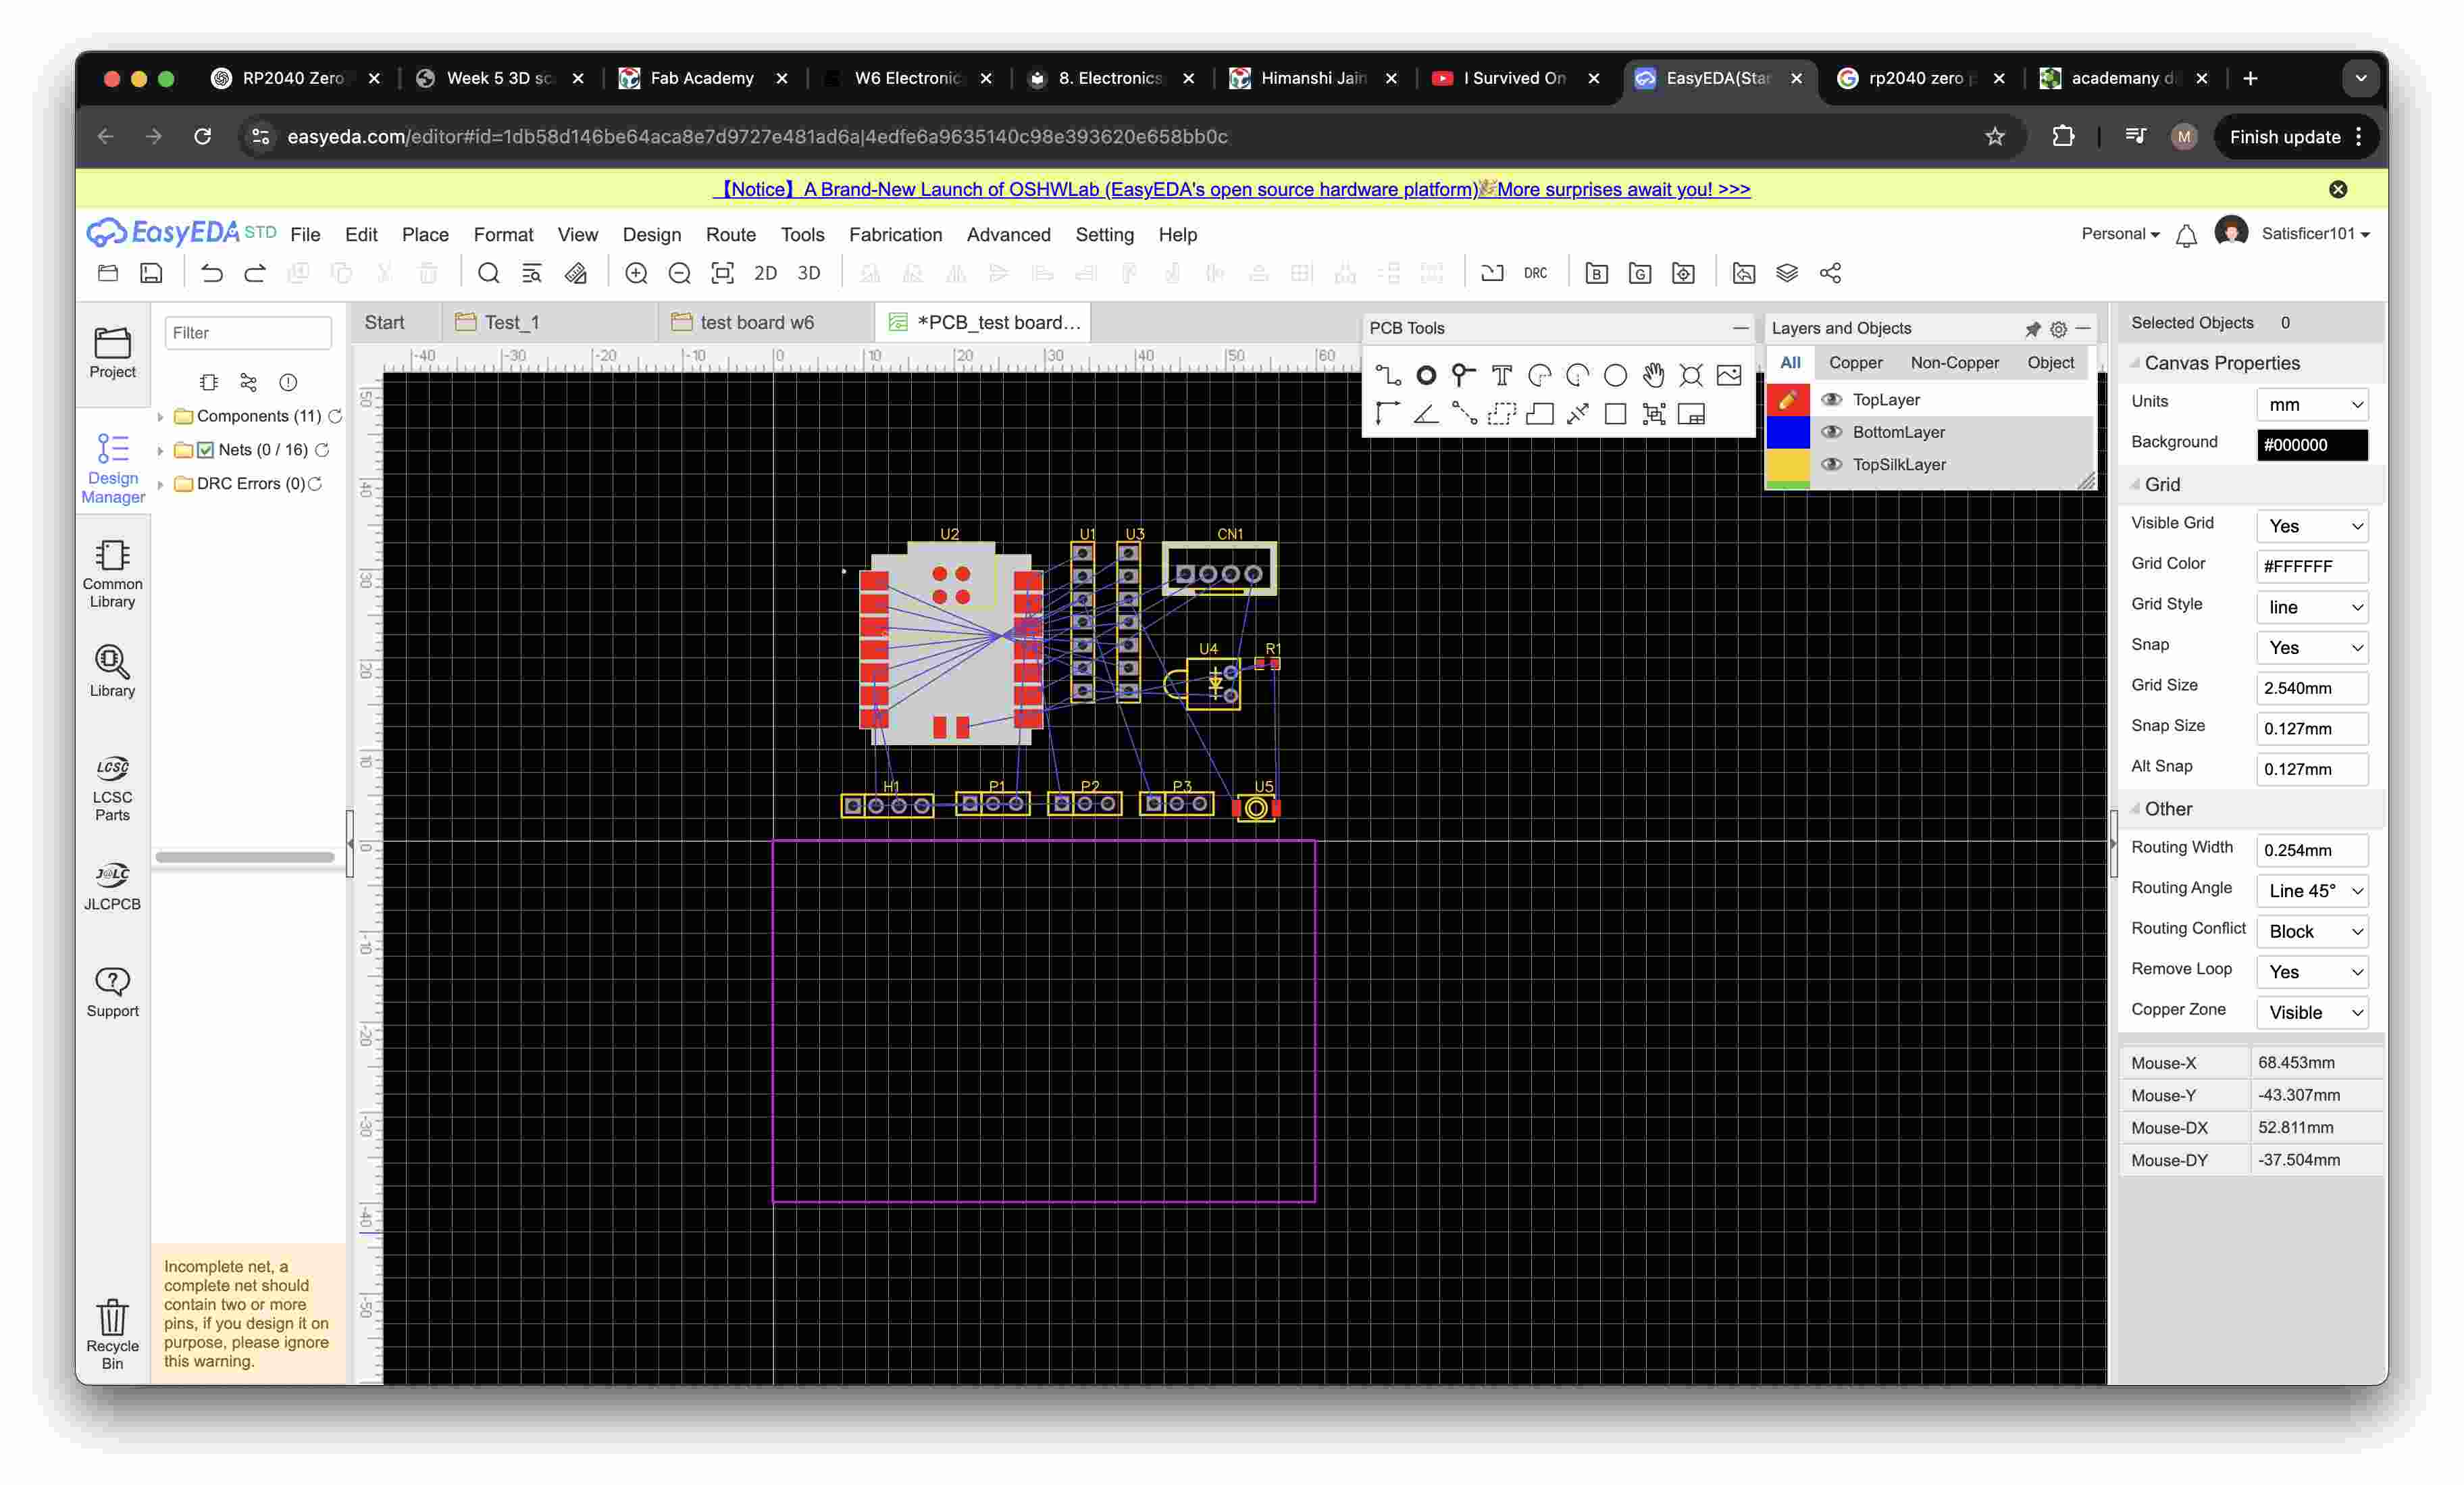Click the Zoom In magnifier icon
The image size is (2464, 1485).
pos(636,273)
